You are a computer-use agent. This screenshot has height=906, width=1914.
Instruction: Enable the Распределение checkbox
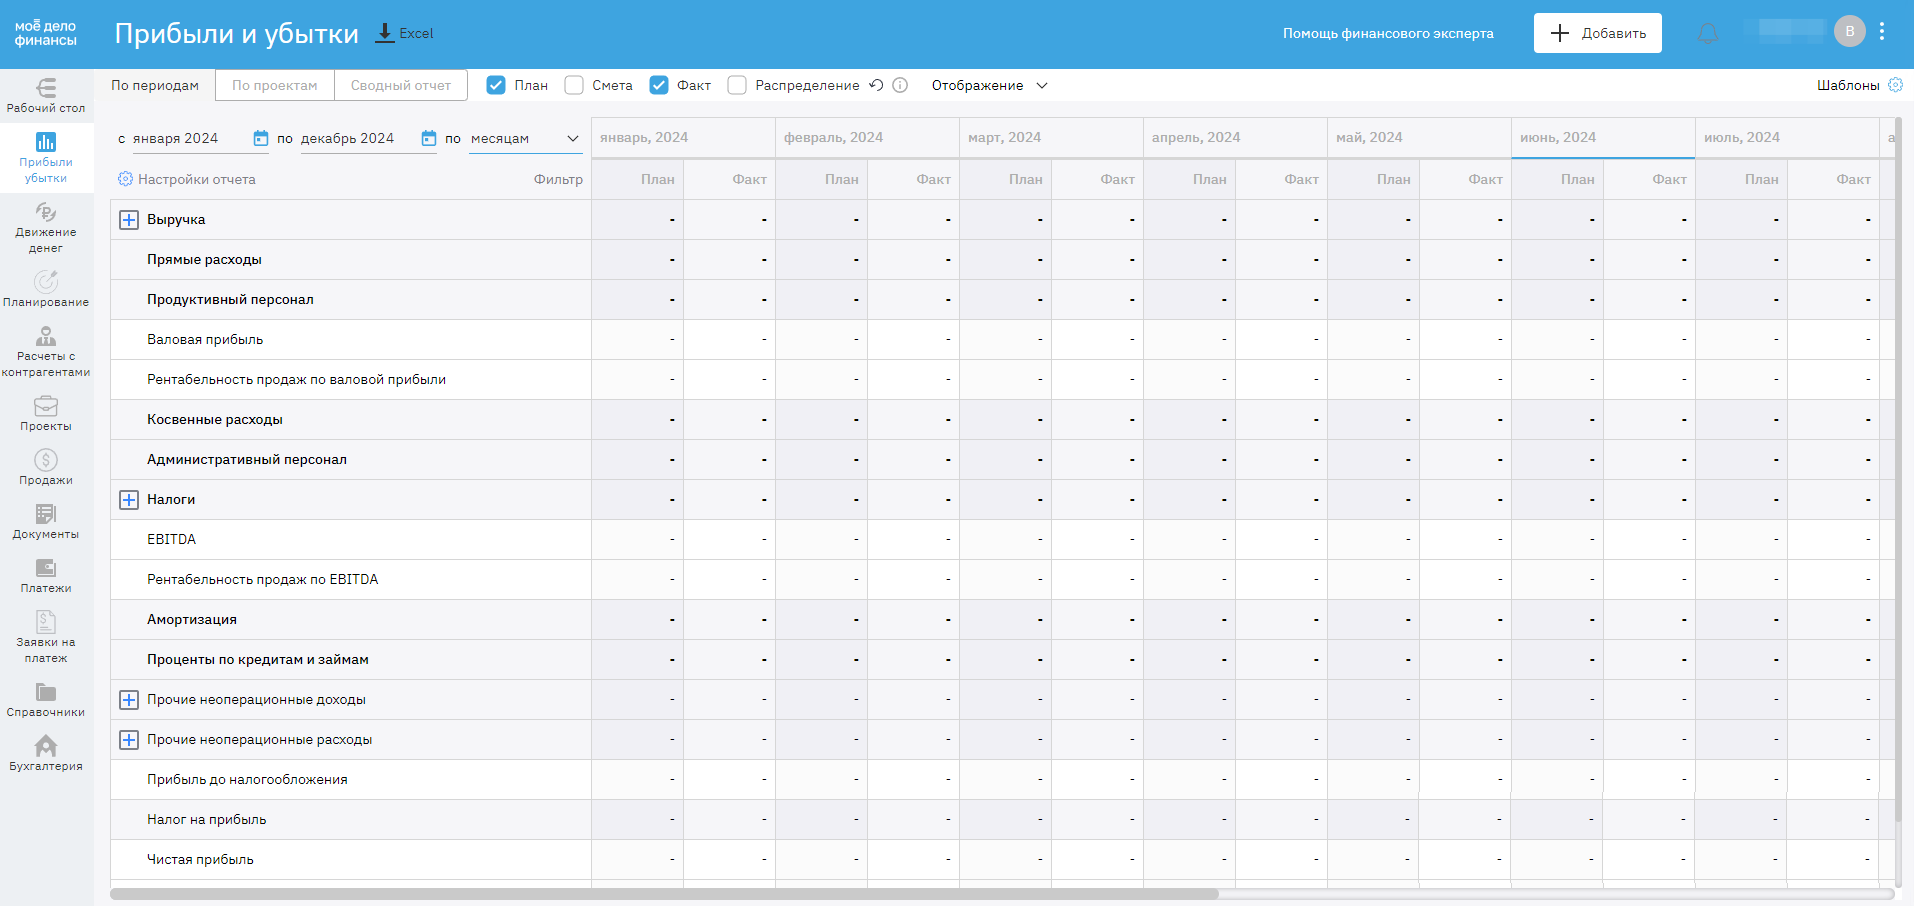pos(737,85)
